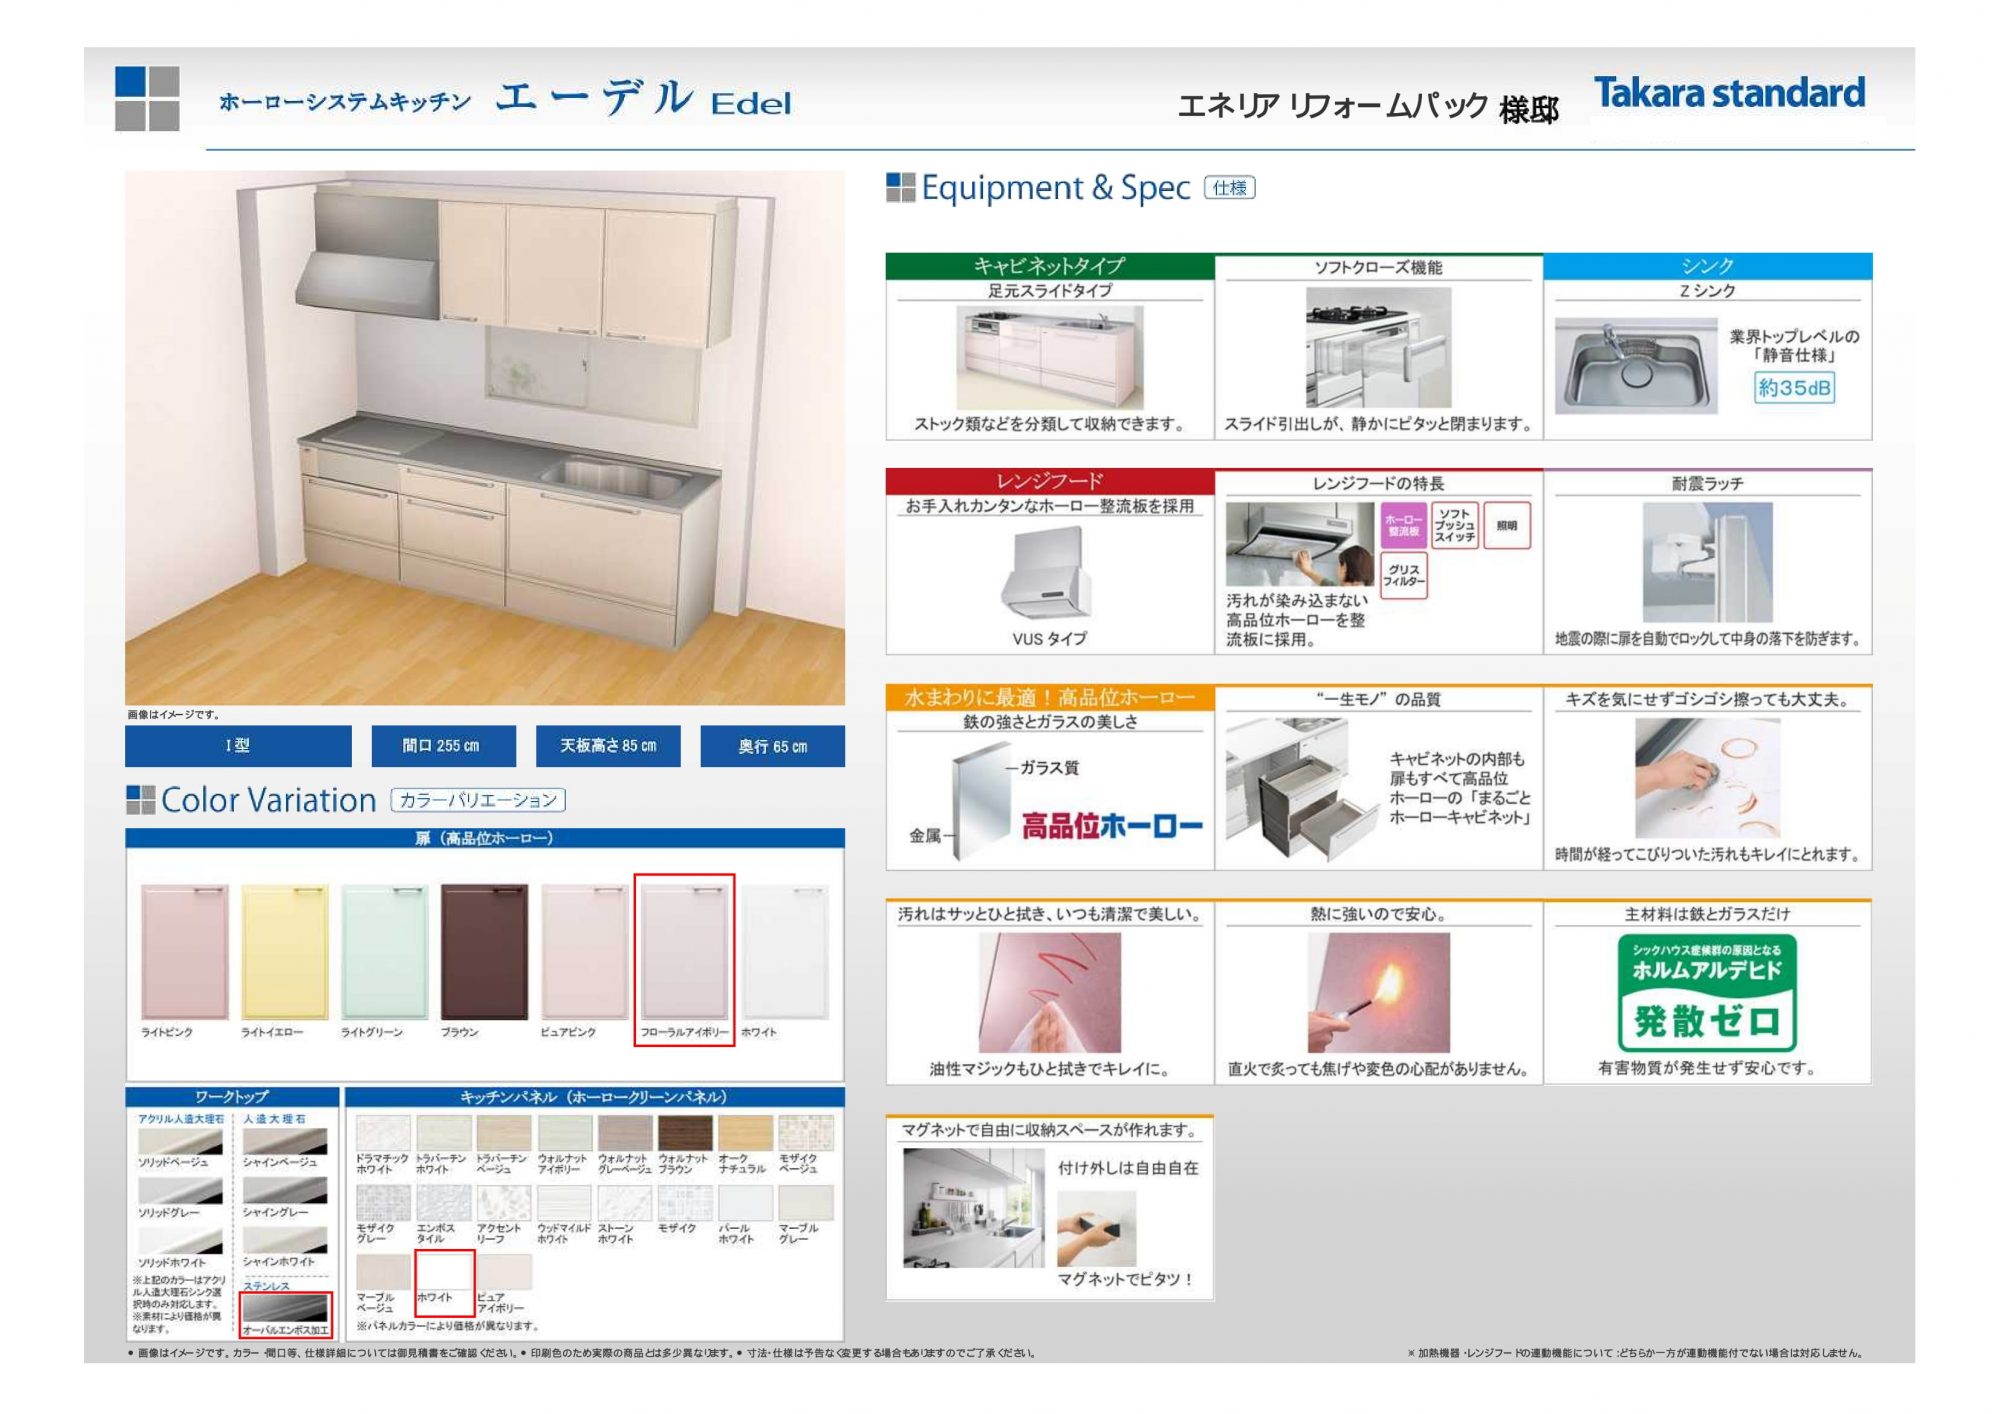Select ストーンホワイト kitchen panel swatch
Viewport: 2000px width, 1414px height.
coord(625,1203)
